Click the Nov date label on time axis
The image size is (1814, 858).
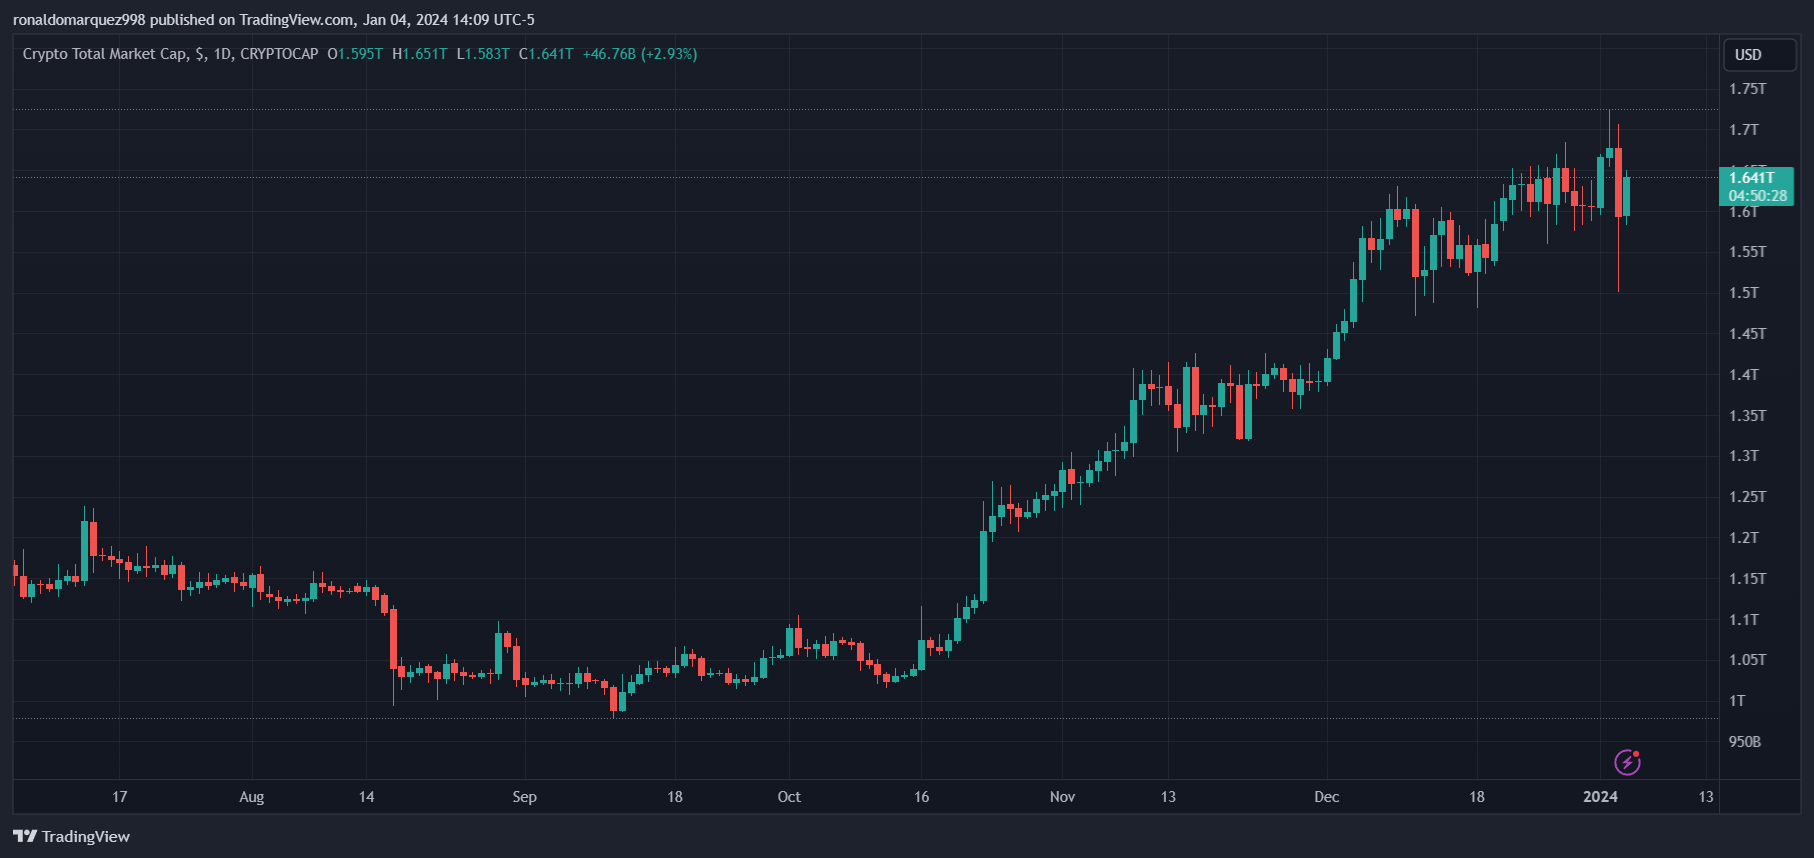click(1062, 797)
